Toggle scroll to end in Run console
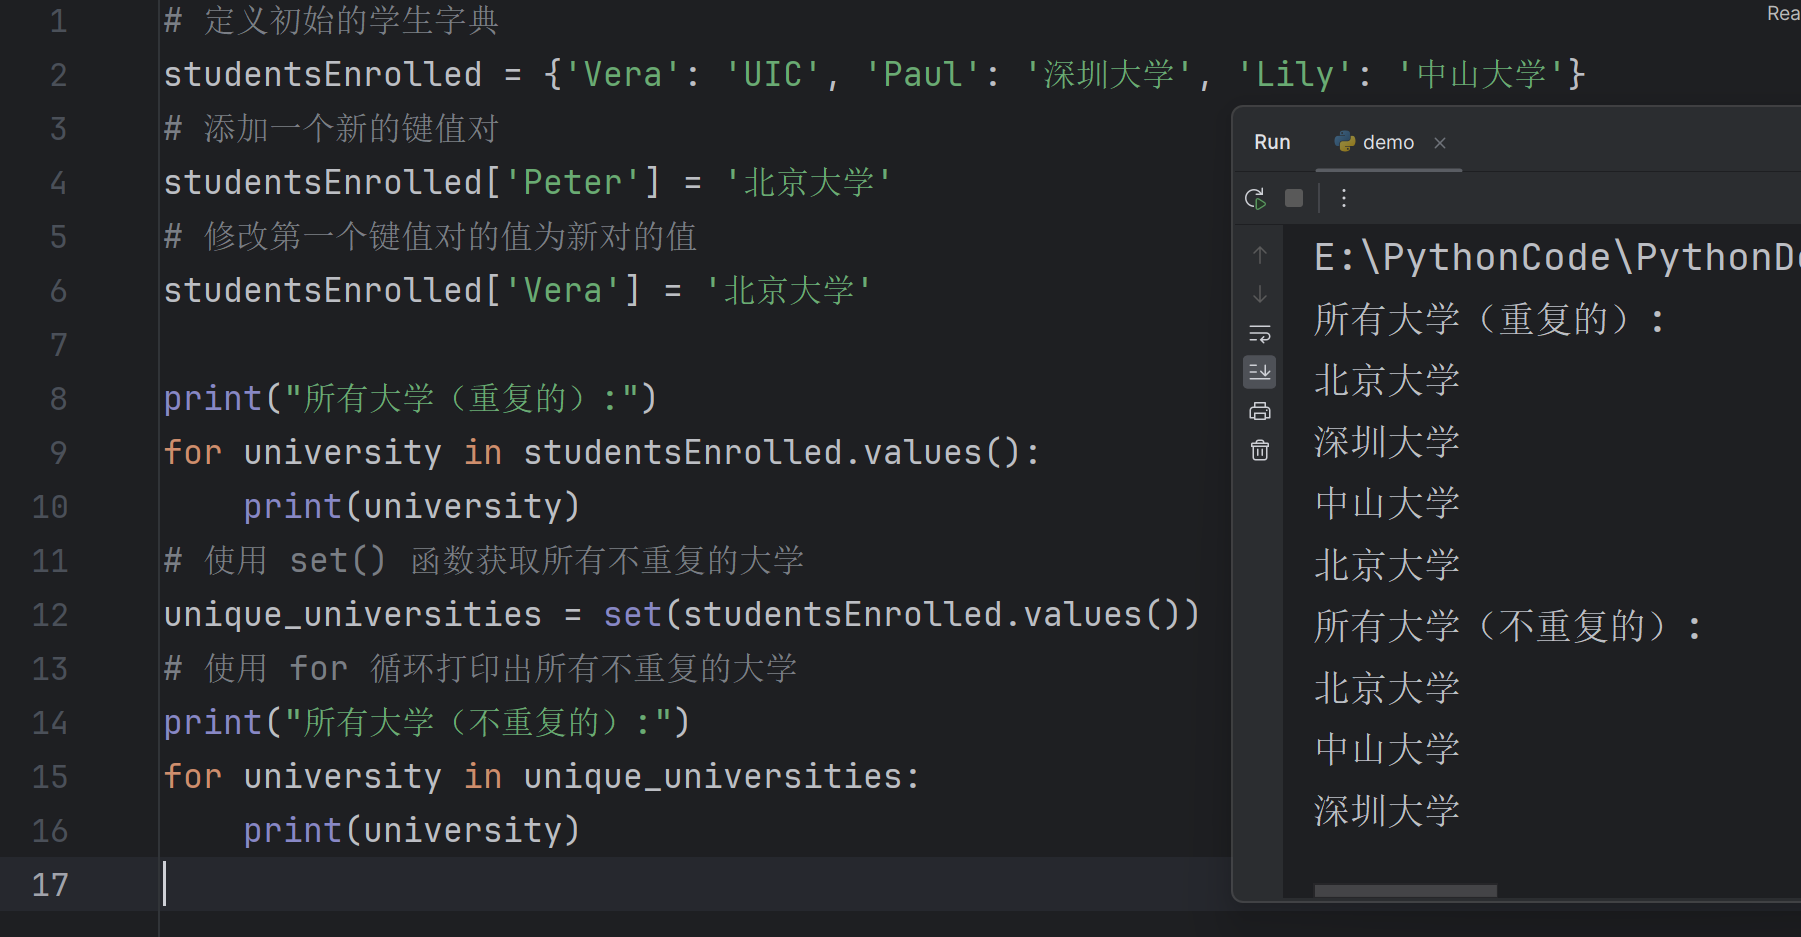The image size is (1801, 937). [1260, 372]
